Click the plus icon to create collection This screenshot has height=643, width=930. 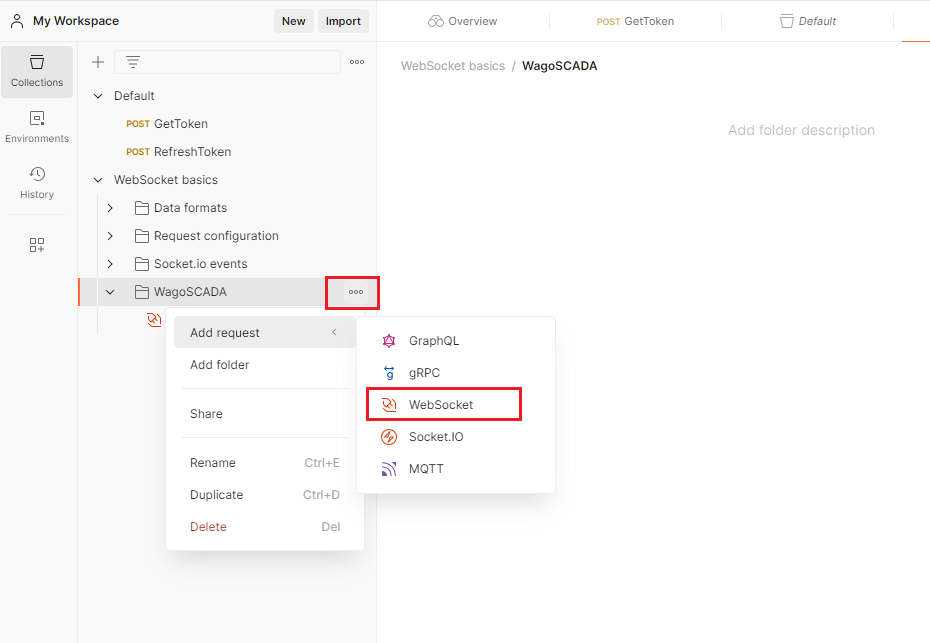click(x=98, y=62)
